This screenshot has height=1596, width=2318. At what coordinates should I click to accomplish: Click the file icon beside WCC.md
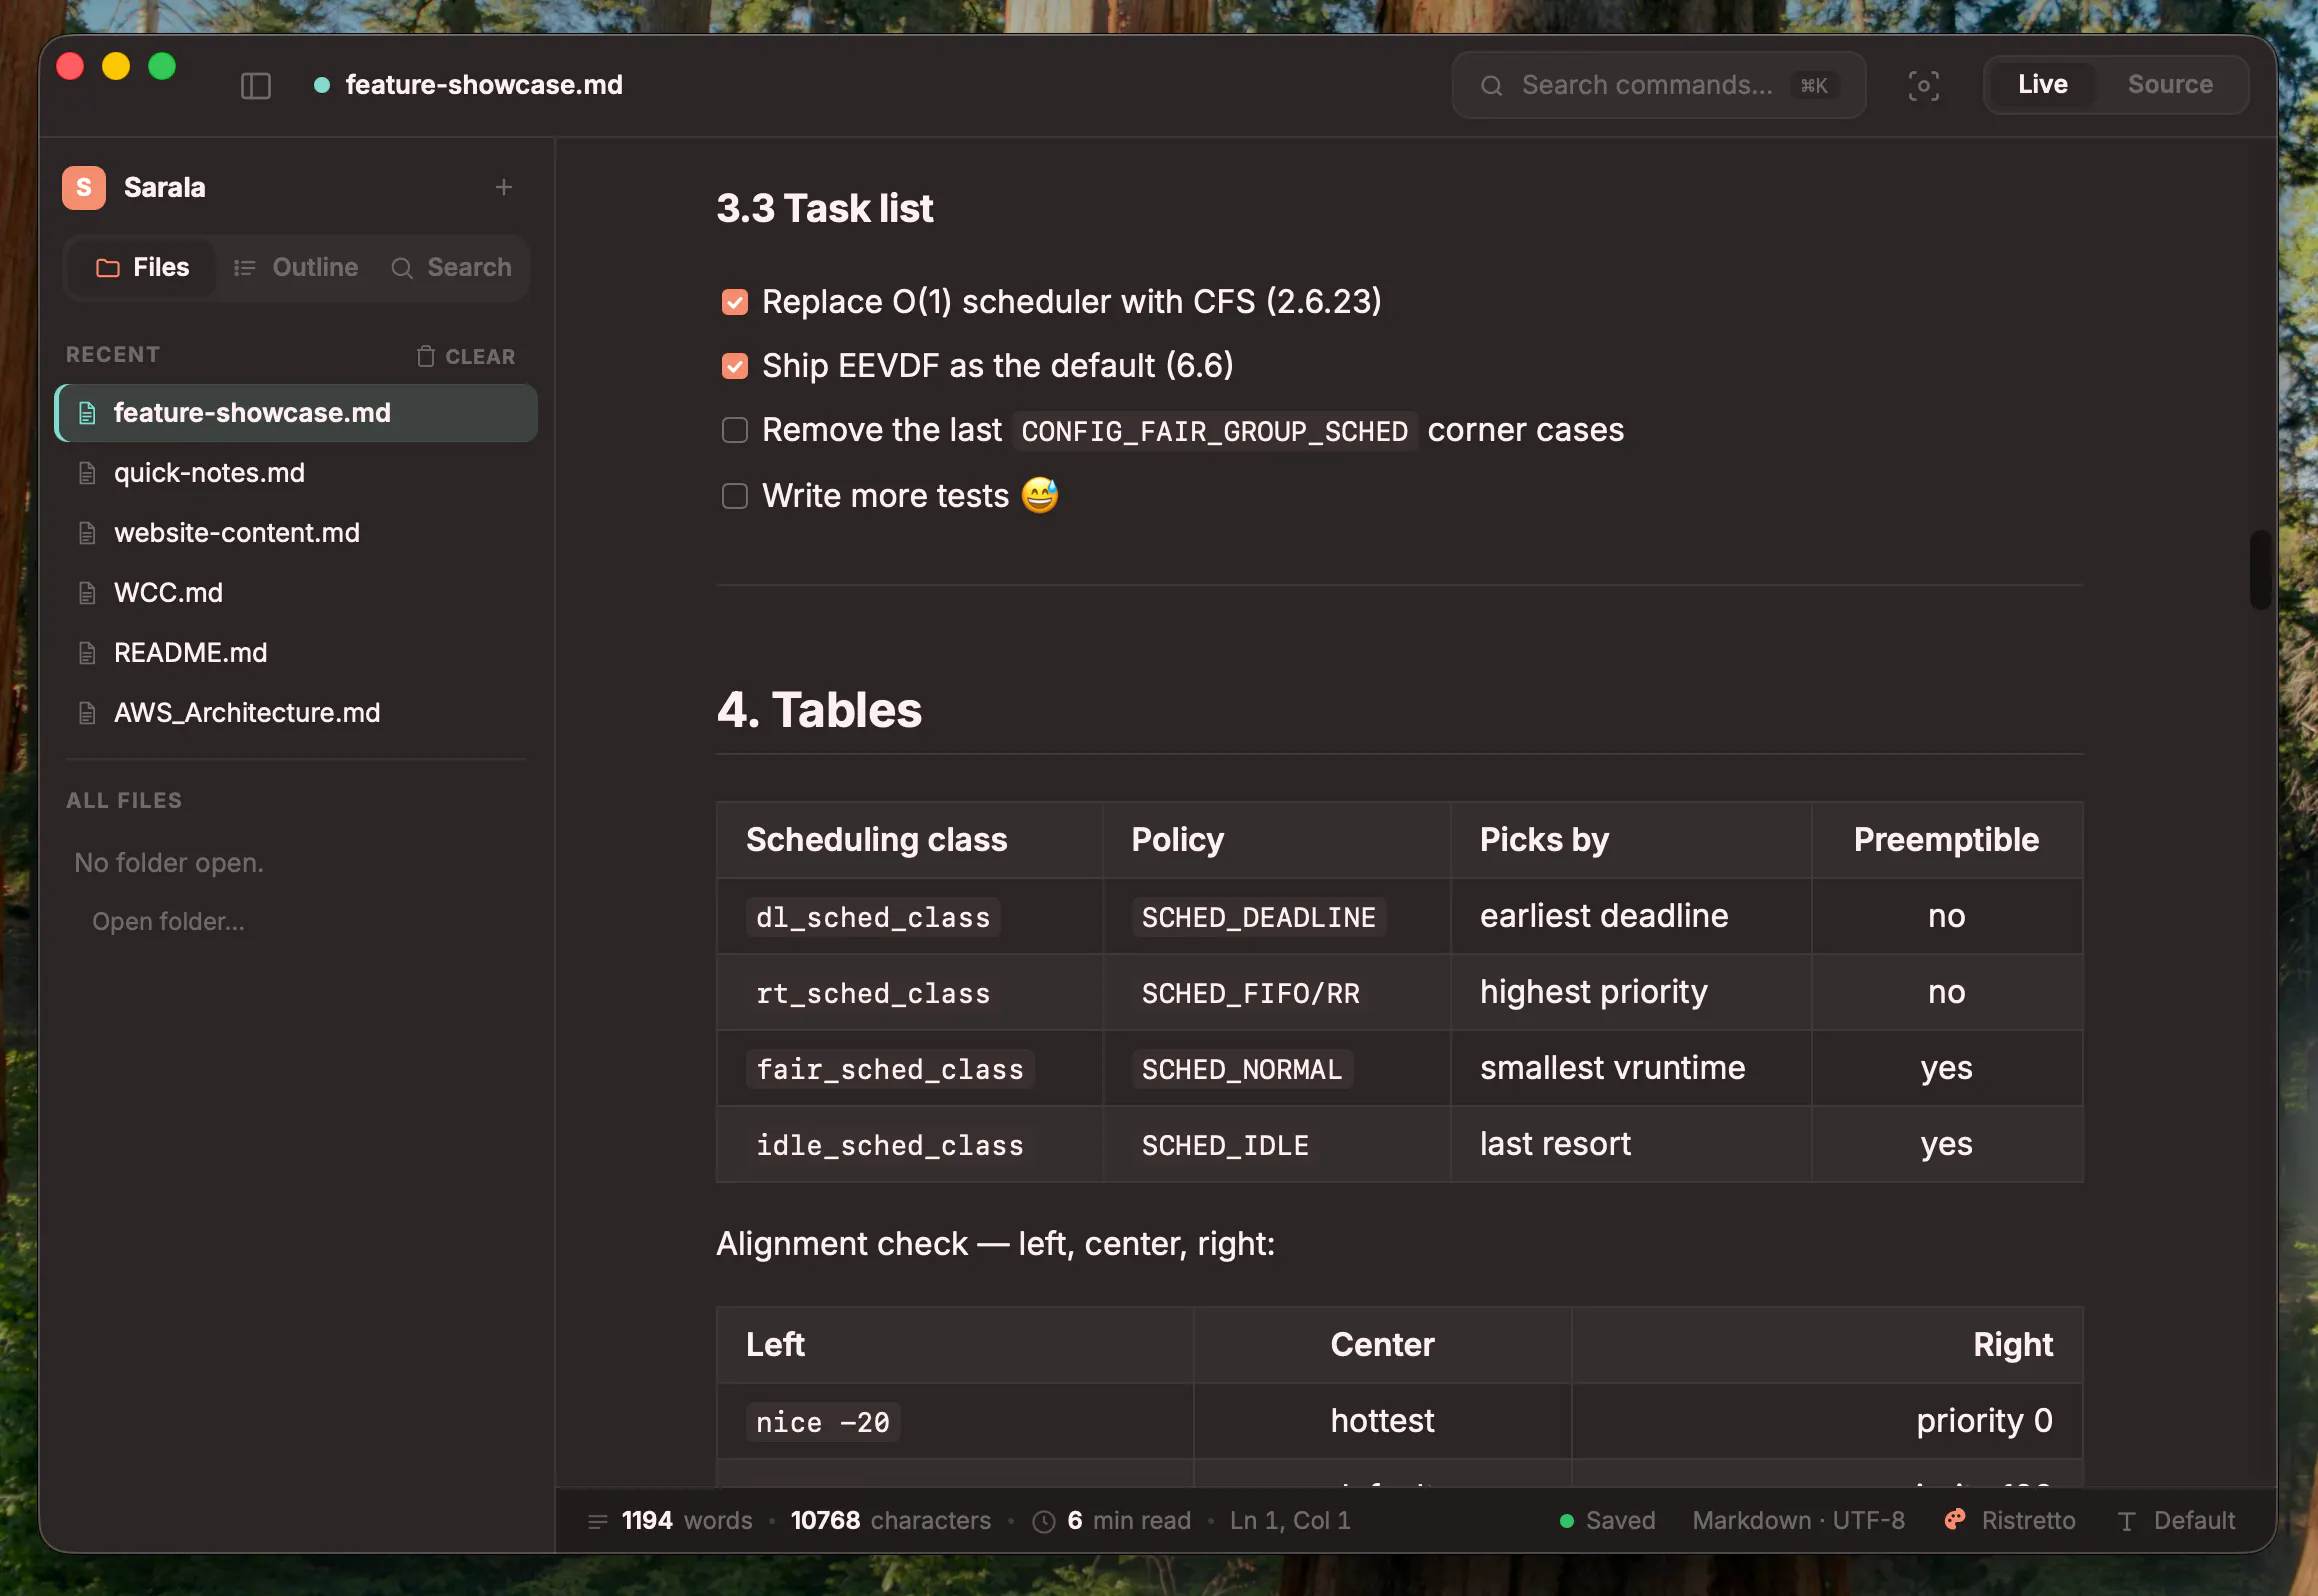pyautogui.click(x=87, y=593)
